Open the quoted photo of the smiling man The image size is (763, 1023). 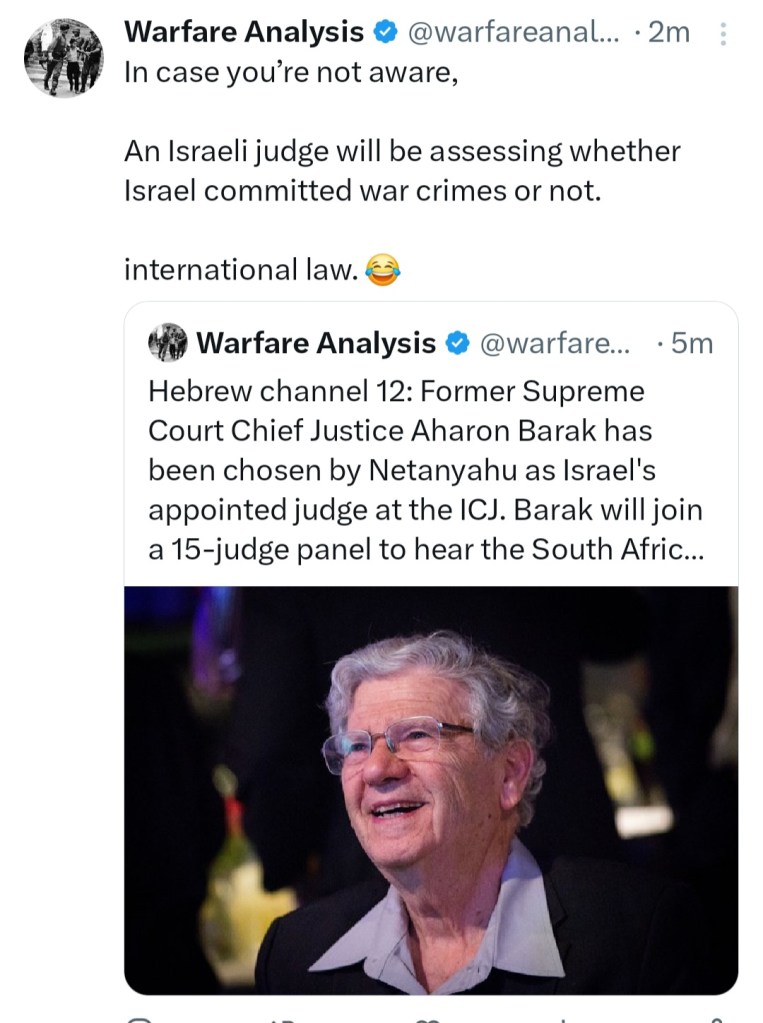pos(431,789)
